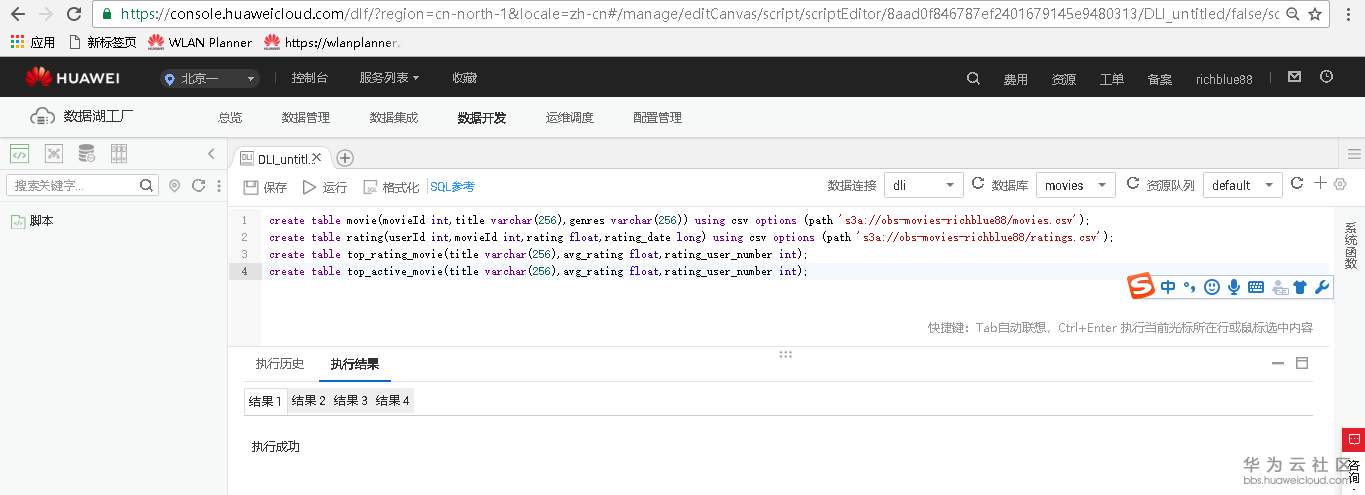
Task: Go to the 控制台 console
Action: point(309,78)
